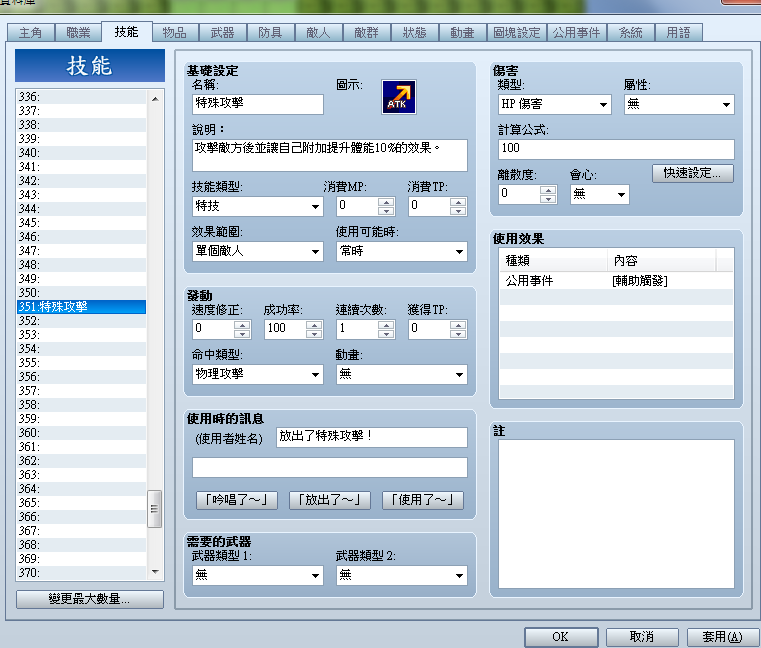This screenshot has height=648, width=761.
Task: Click the 取消 button
Action: point(642,637)
